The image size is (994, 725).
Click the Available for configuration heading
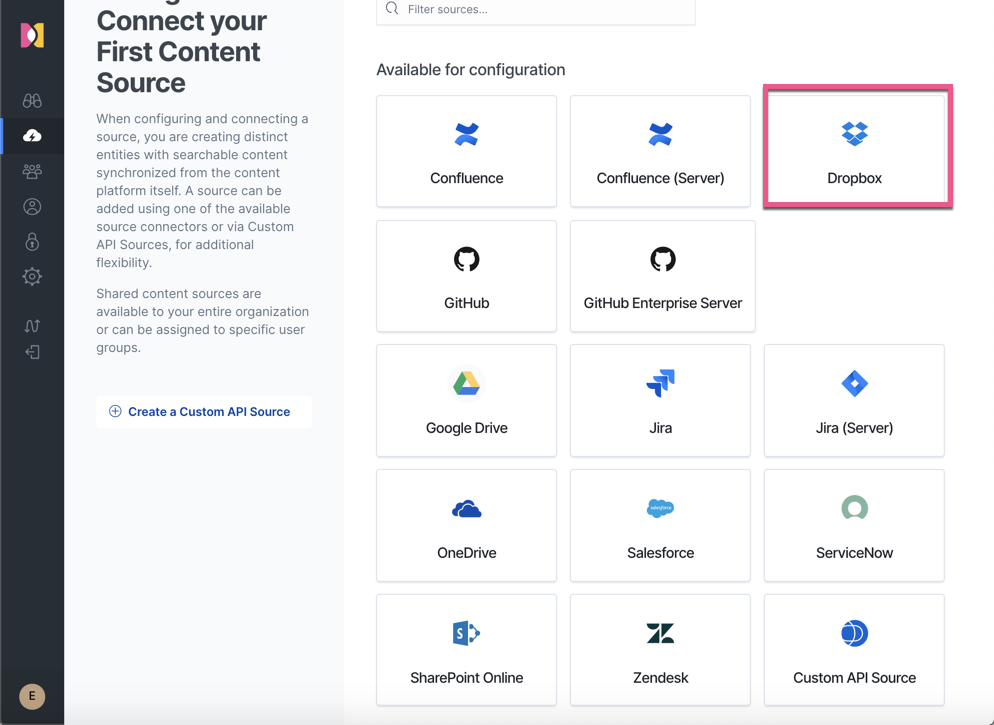point(470,70)
